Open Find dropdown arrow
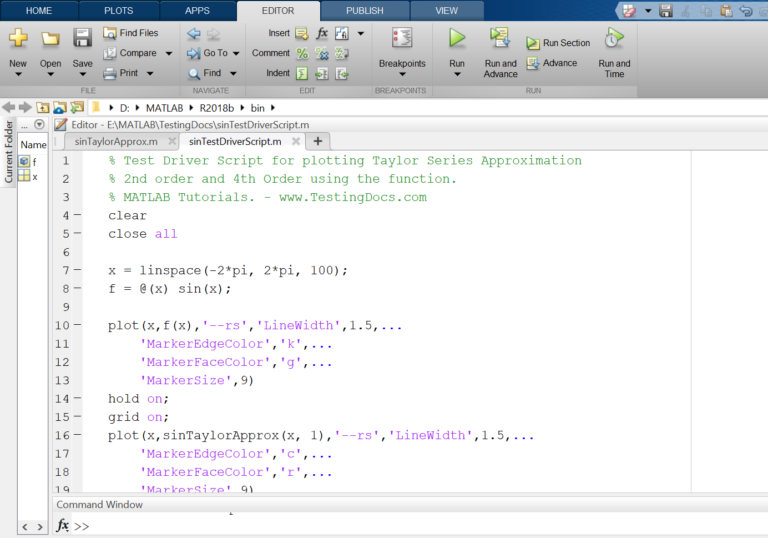The height and width of the screenshot is (538, 768). pos(233,73)
